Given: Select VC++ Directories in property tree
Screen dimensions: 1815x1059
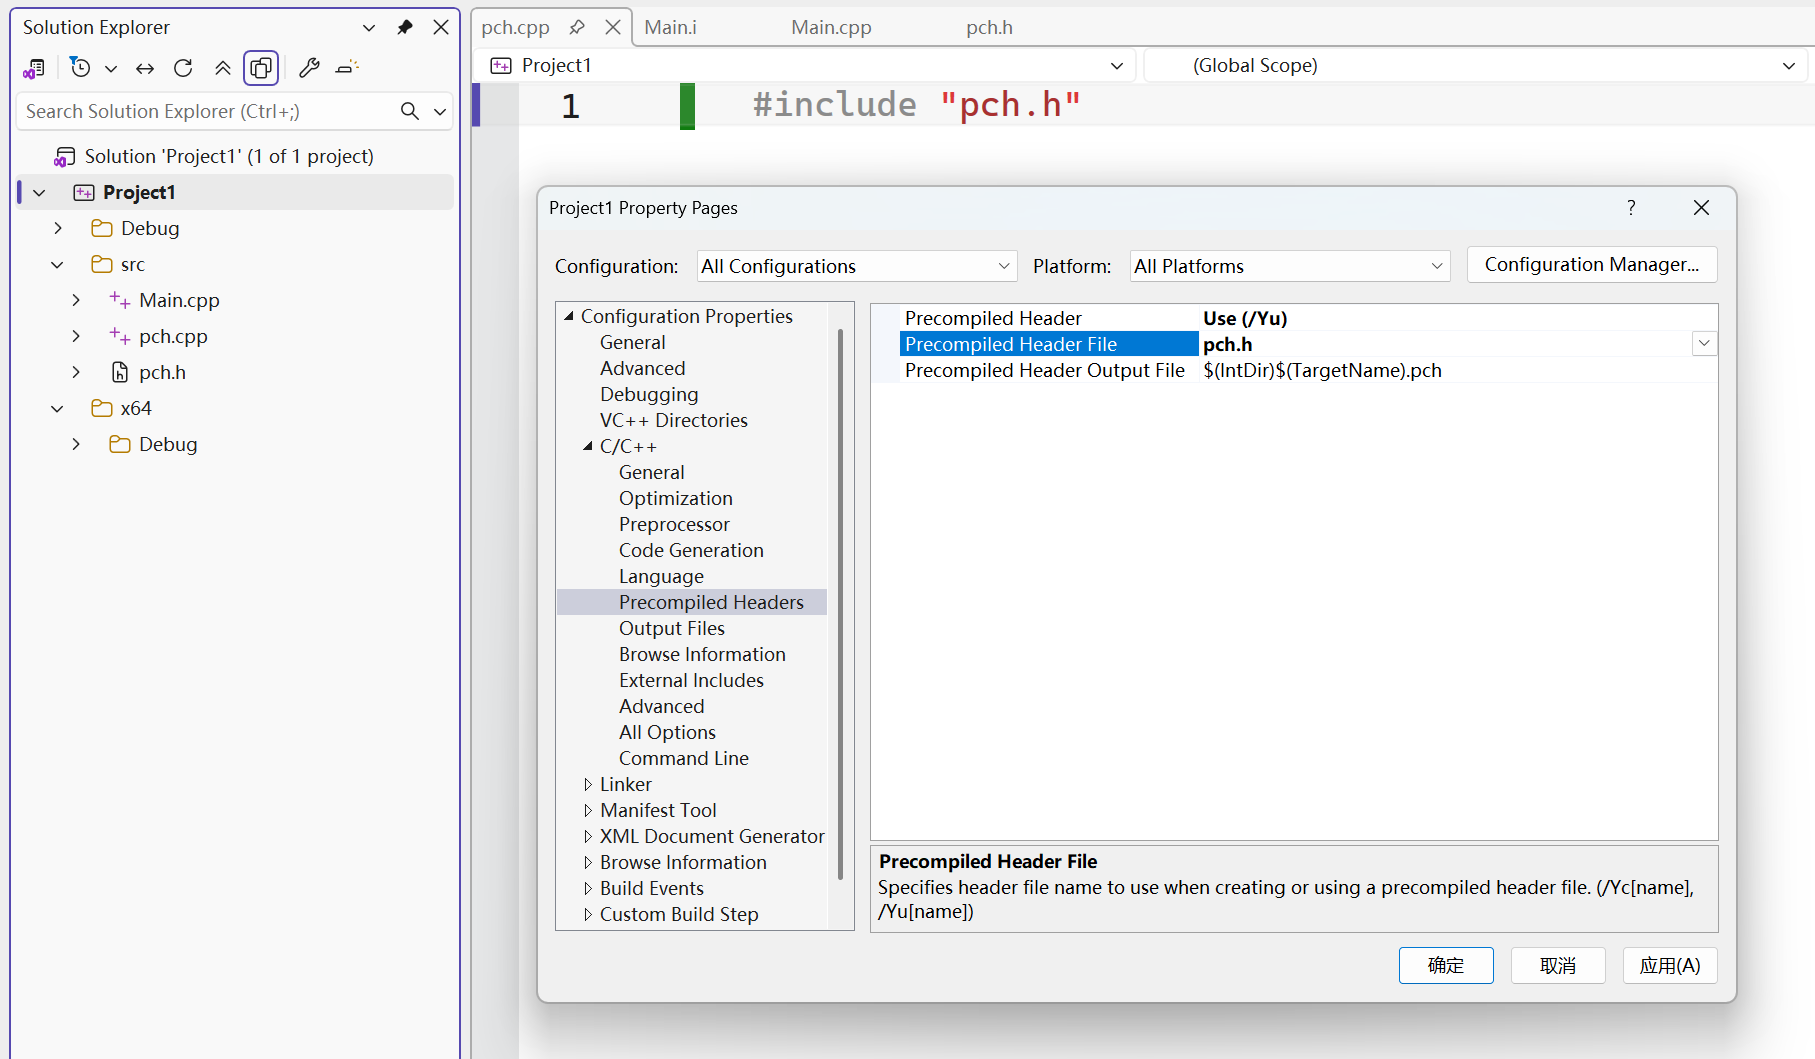Looking at the screenshot, I should coord(674,421).
